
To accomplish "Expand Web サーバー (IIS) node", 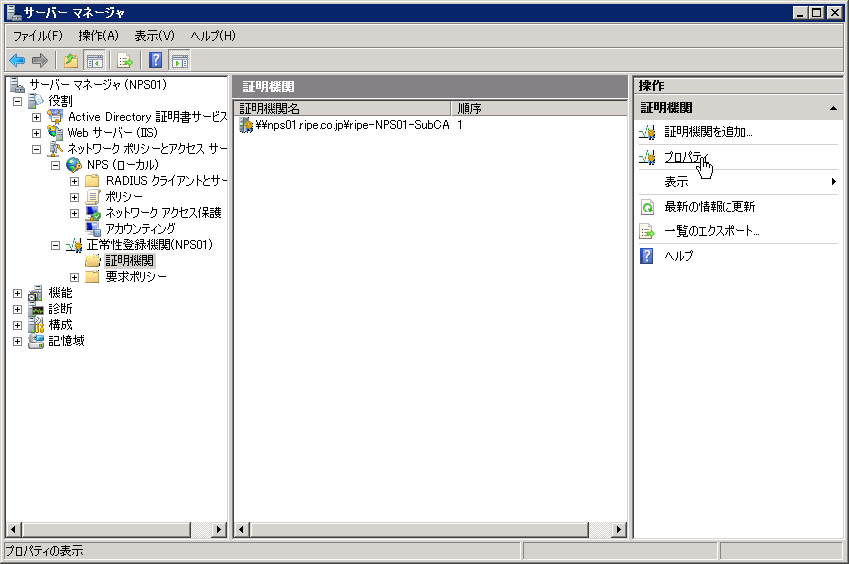I will click(x=36, y=133).
